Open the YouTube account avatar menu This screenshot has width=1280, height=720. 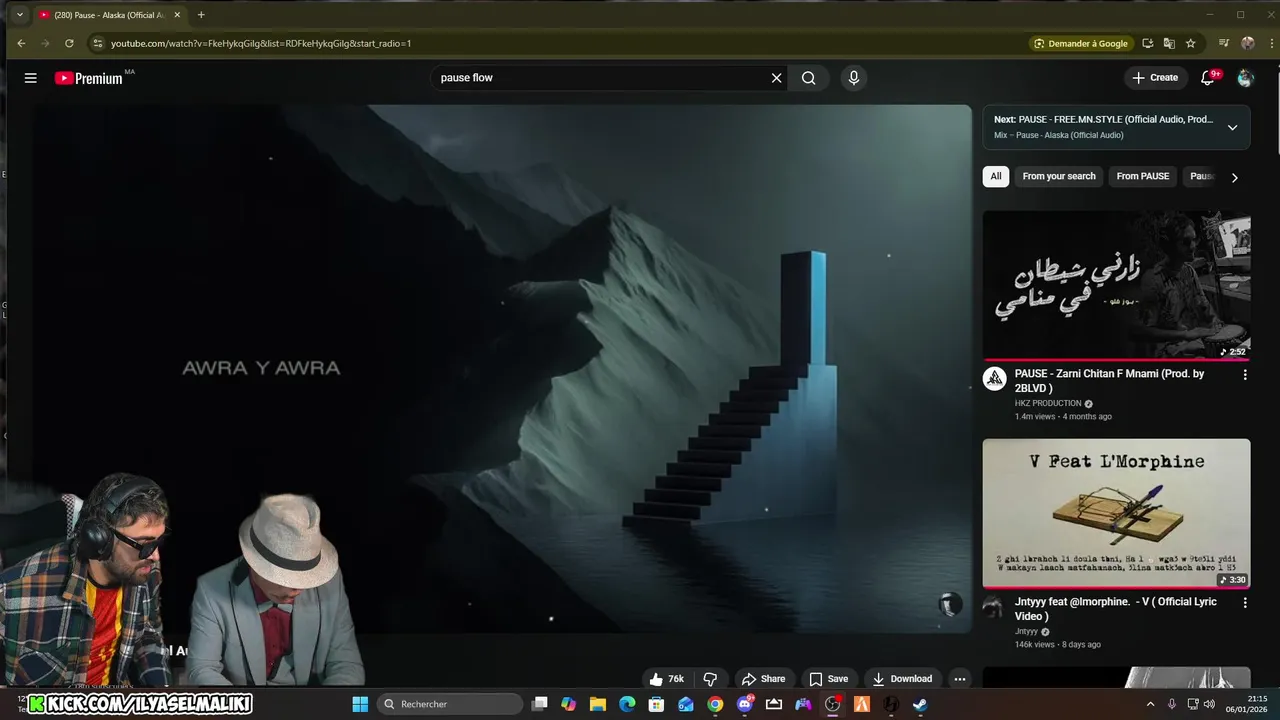[x=1245, y=78]
